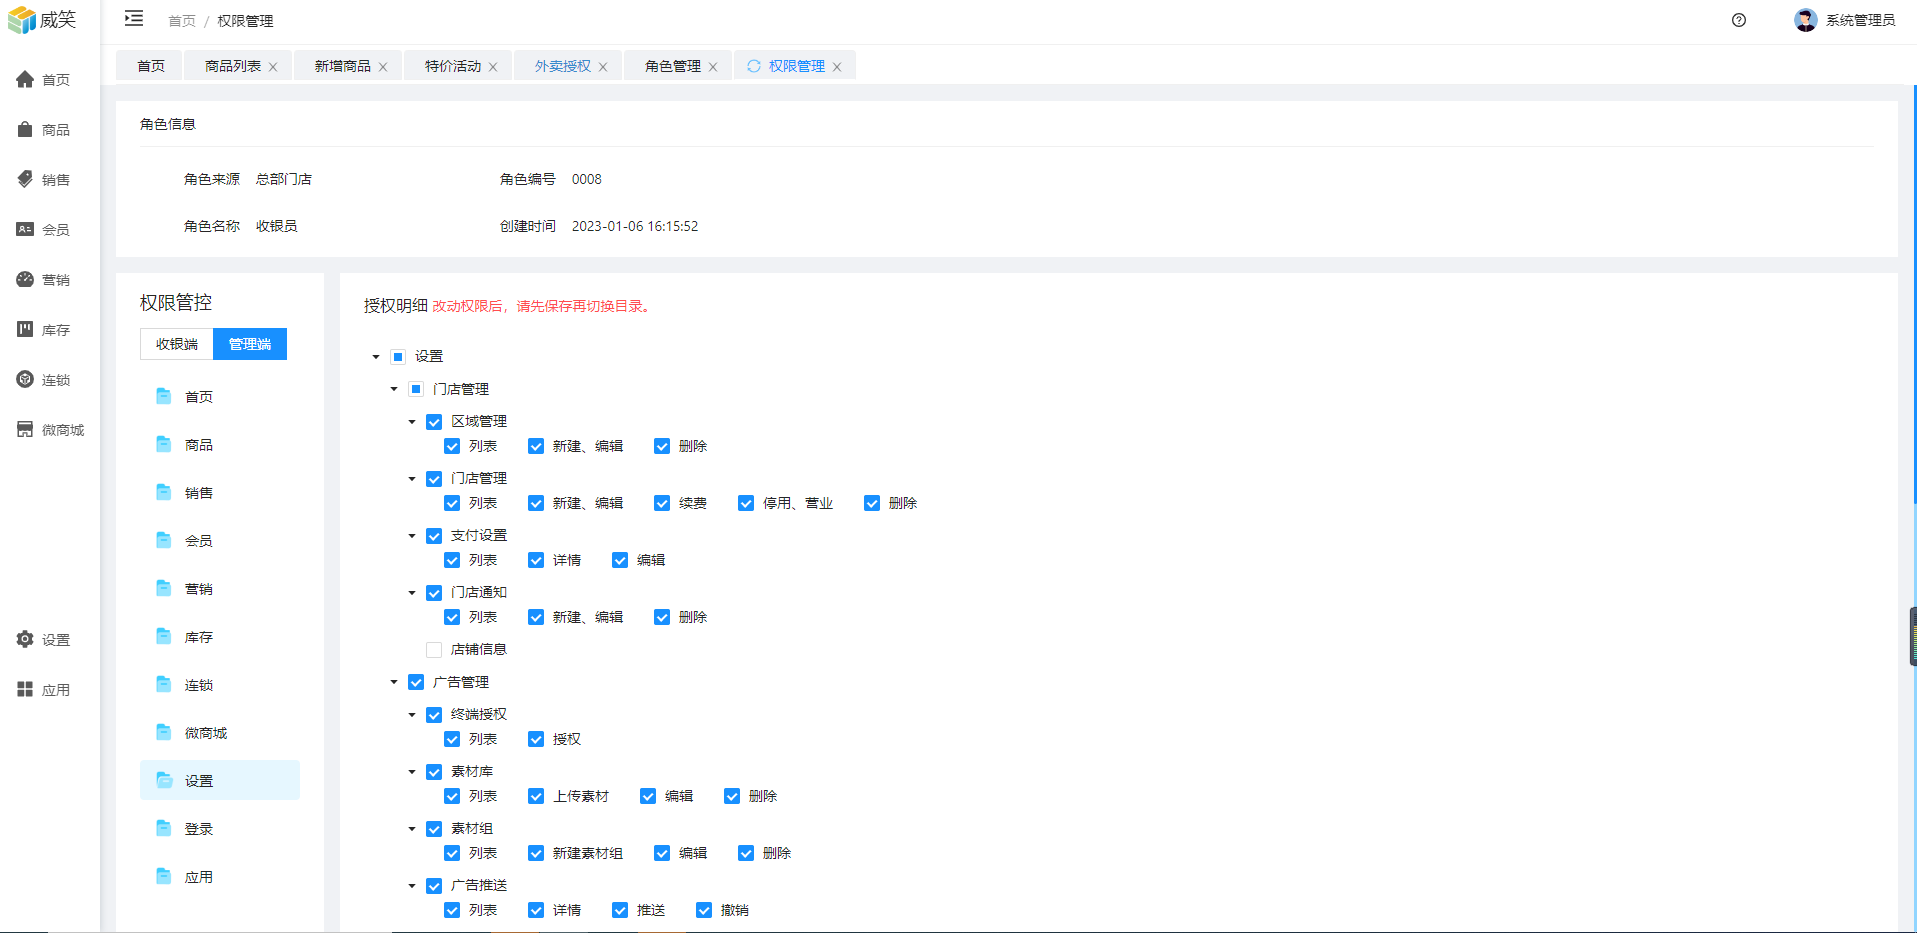The height and width of the screenshot is (933, 1917).
Task: Collapse the top-level 设置 tree node
Action: pyautogui.click(x=376, y=357)
